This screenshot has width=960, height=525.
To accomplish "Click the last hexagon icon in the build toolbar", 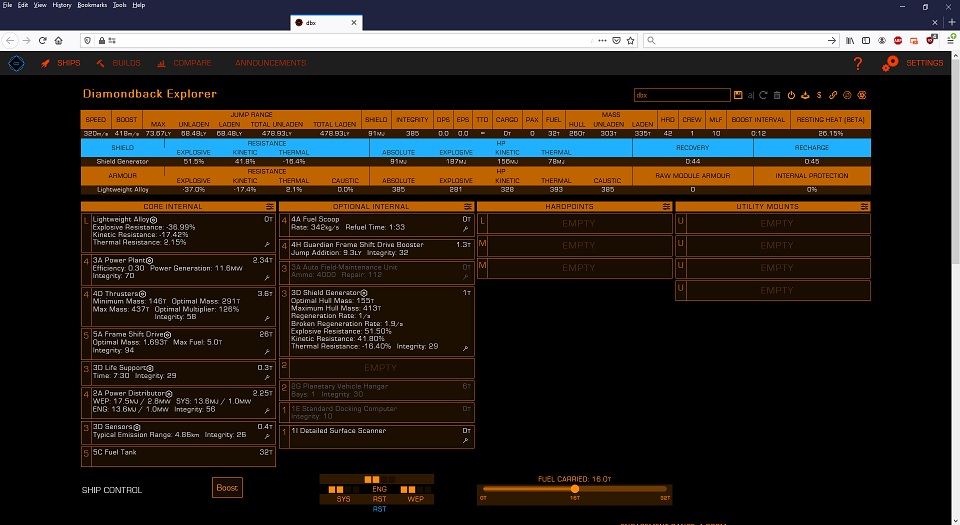I will [x=862, y=95].
